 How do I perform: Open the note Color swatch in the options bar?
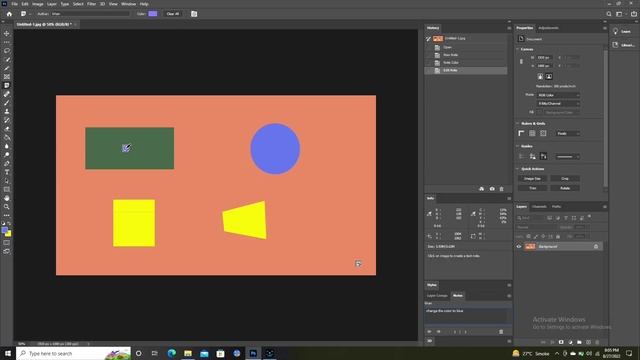pos(153,14)
